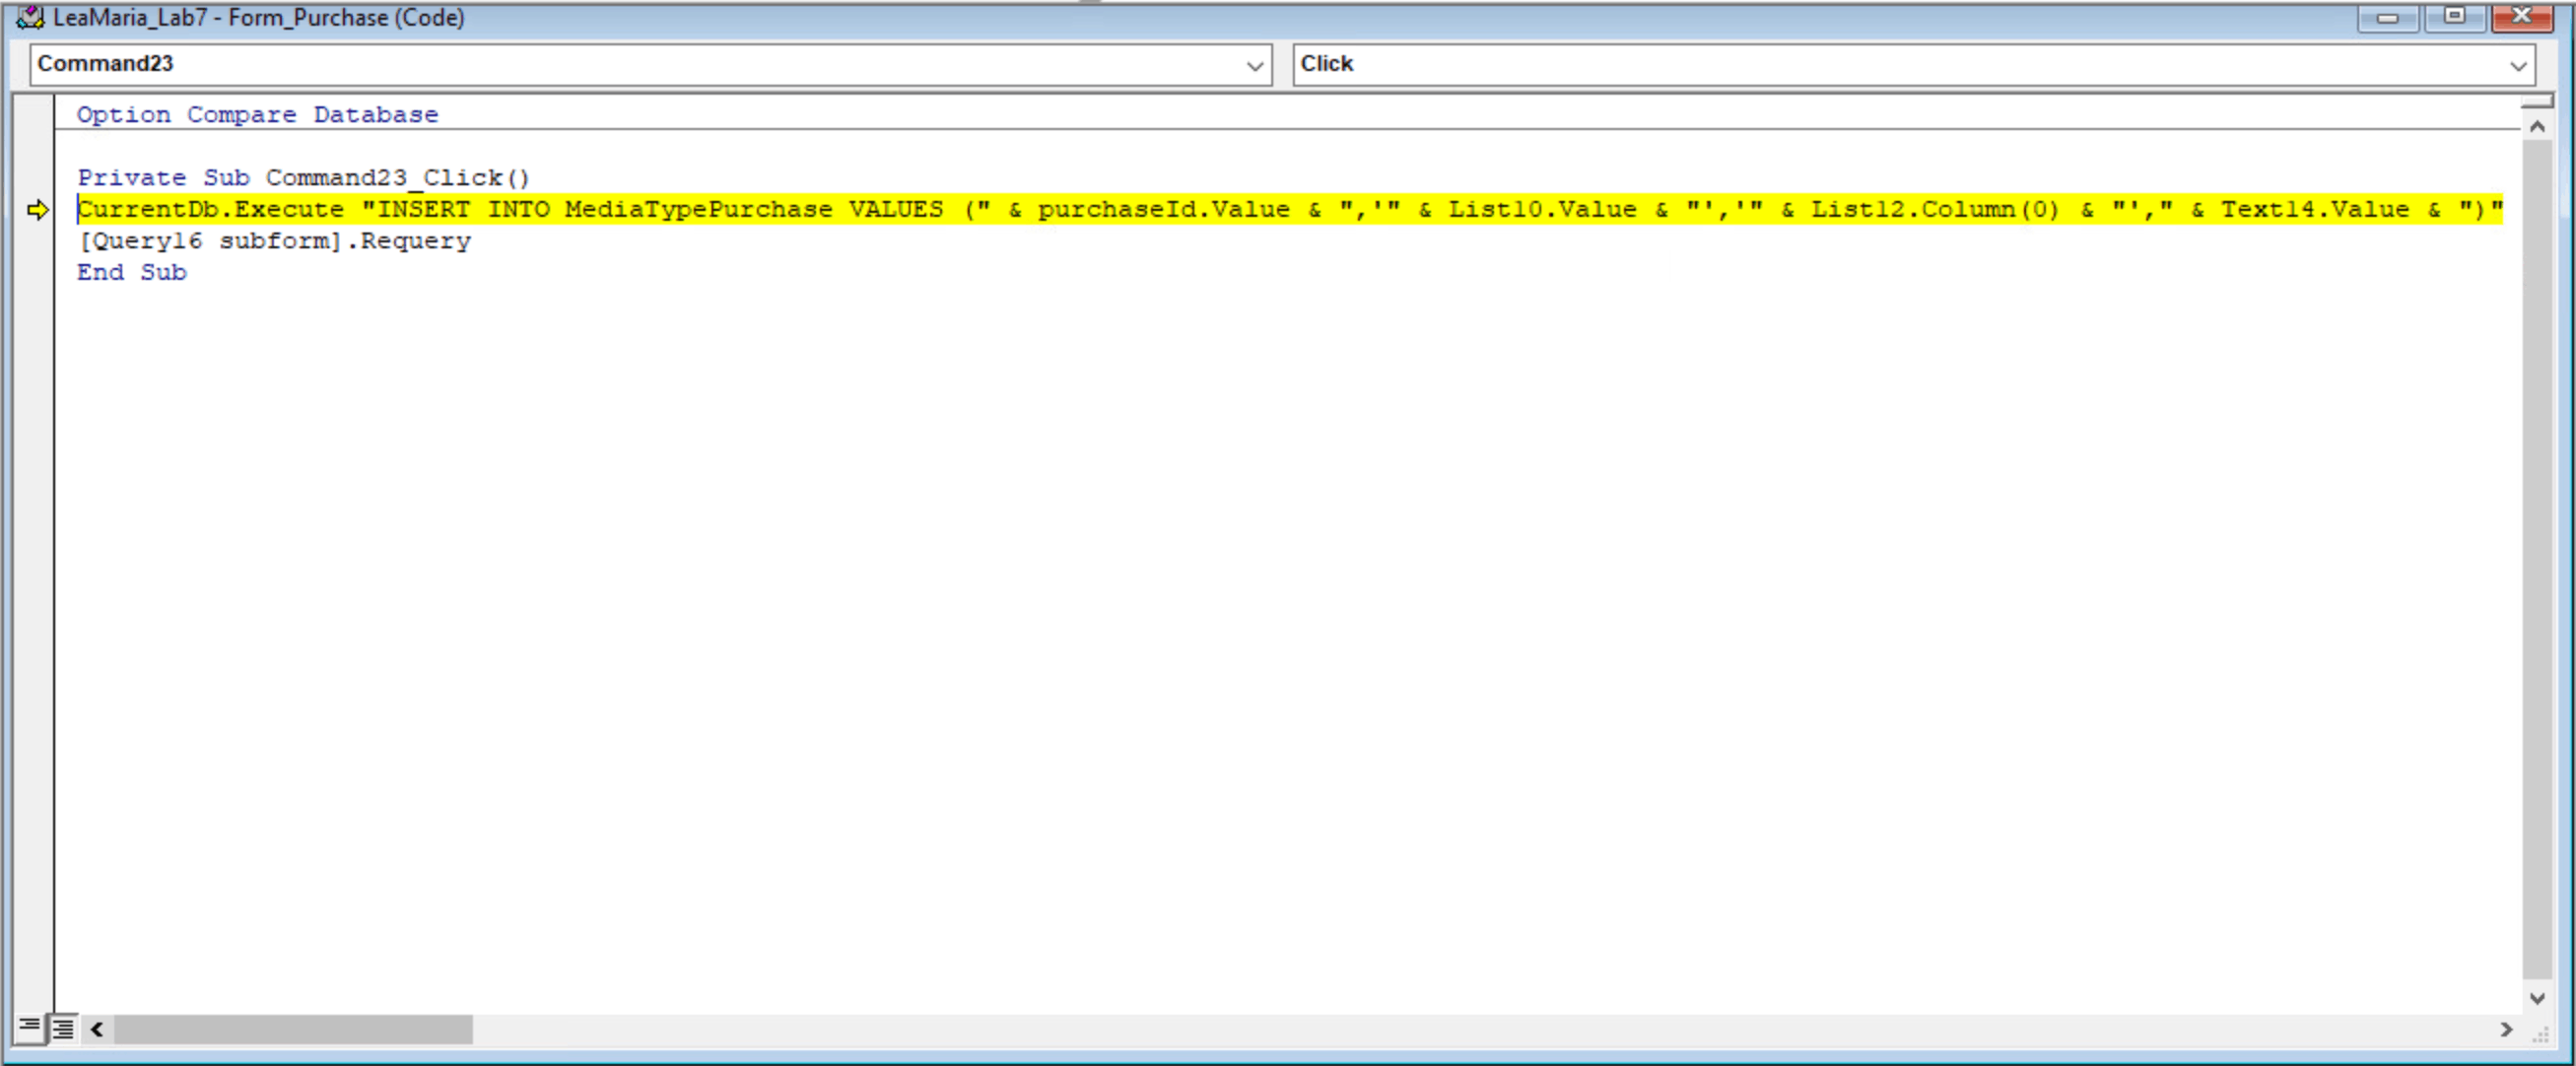The image size is (2576, 1066).
Task: Place cursor on End Sub line
Action: click(132, 273)
